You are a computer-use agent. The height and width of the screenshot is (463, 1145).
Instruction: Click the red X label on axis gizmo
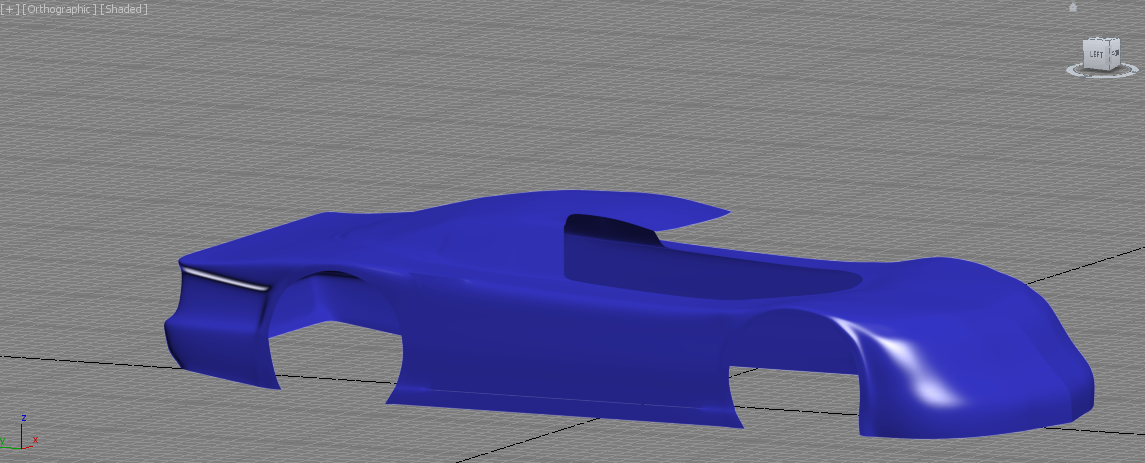tap(36, 440)
